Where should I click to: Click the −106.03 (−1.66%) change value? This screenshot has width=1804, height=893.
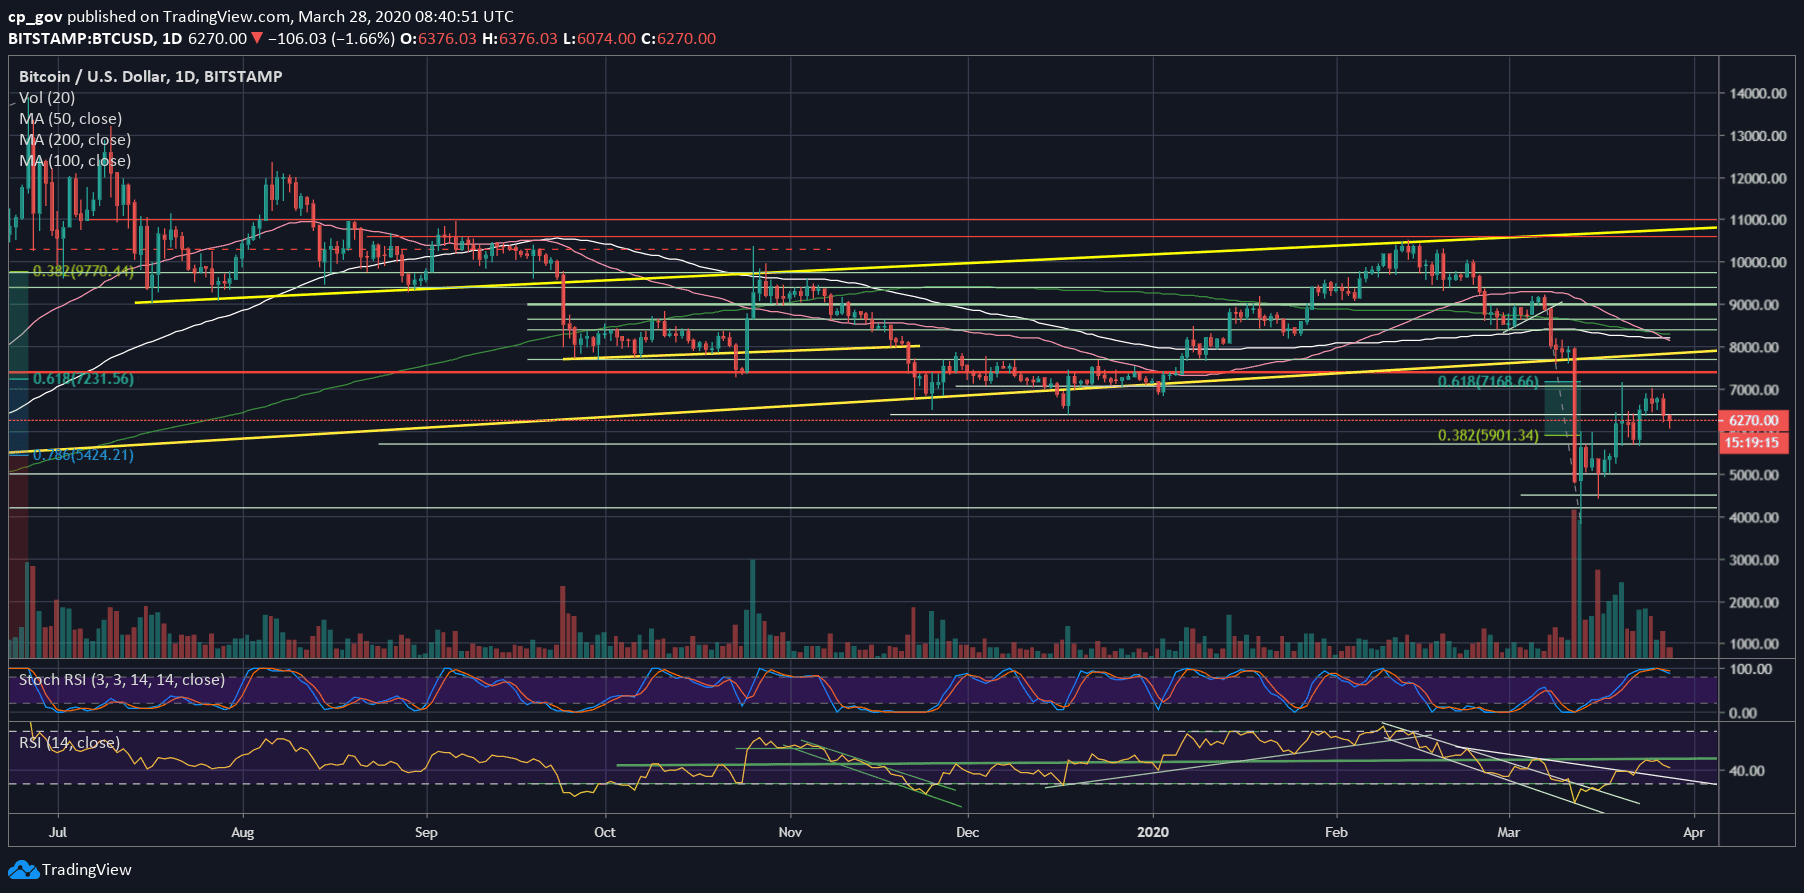pos(331,38)
